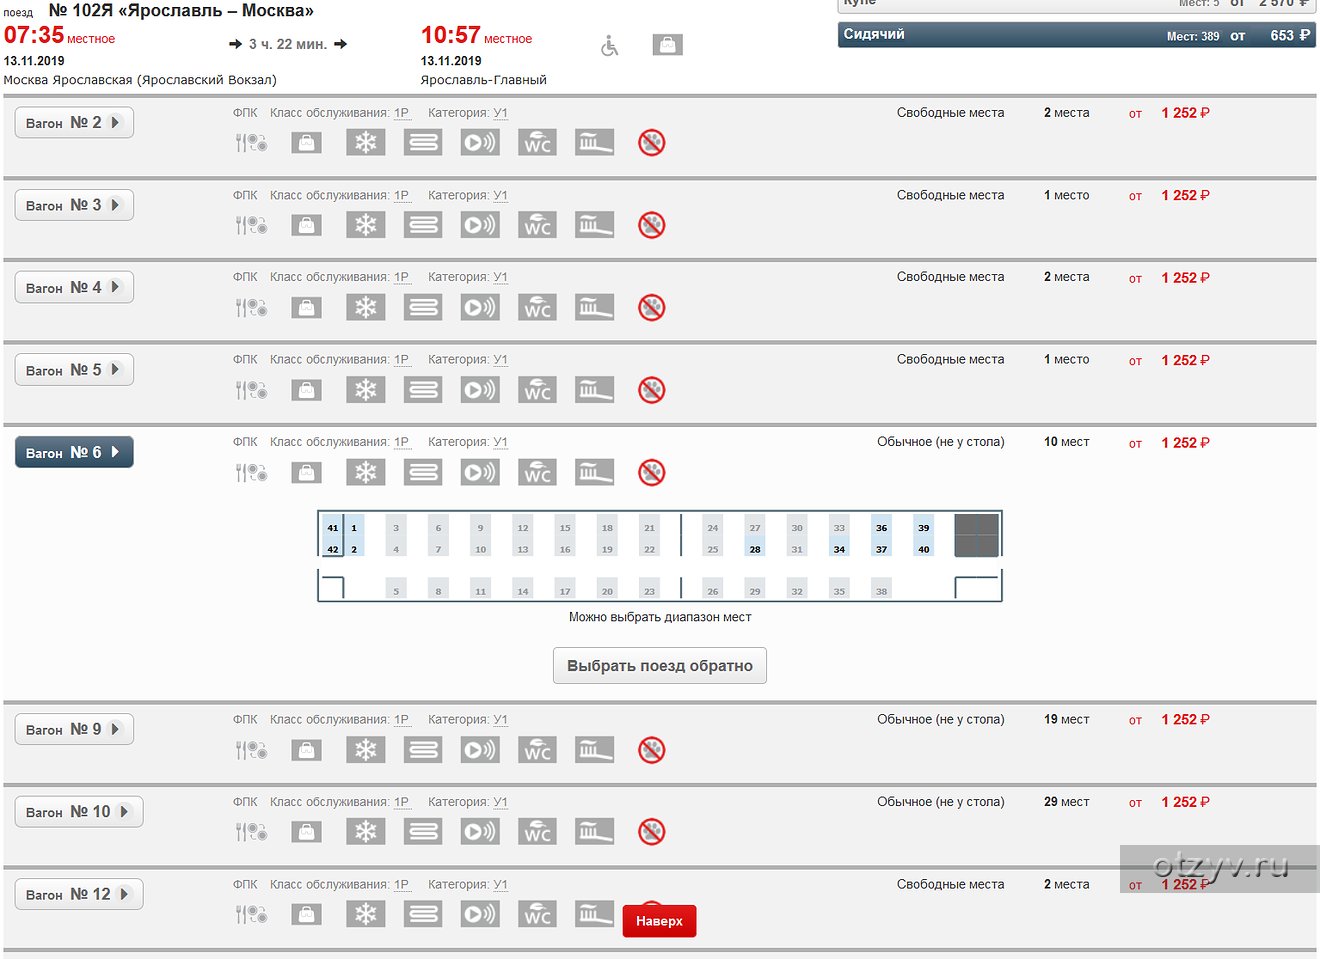This screenshot has width=1320, height=959.
Task: Select seat 28 in the wagon 6 seat map
Action: click(755, 549)
